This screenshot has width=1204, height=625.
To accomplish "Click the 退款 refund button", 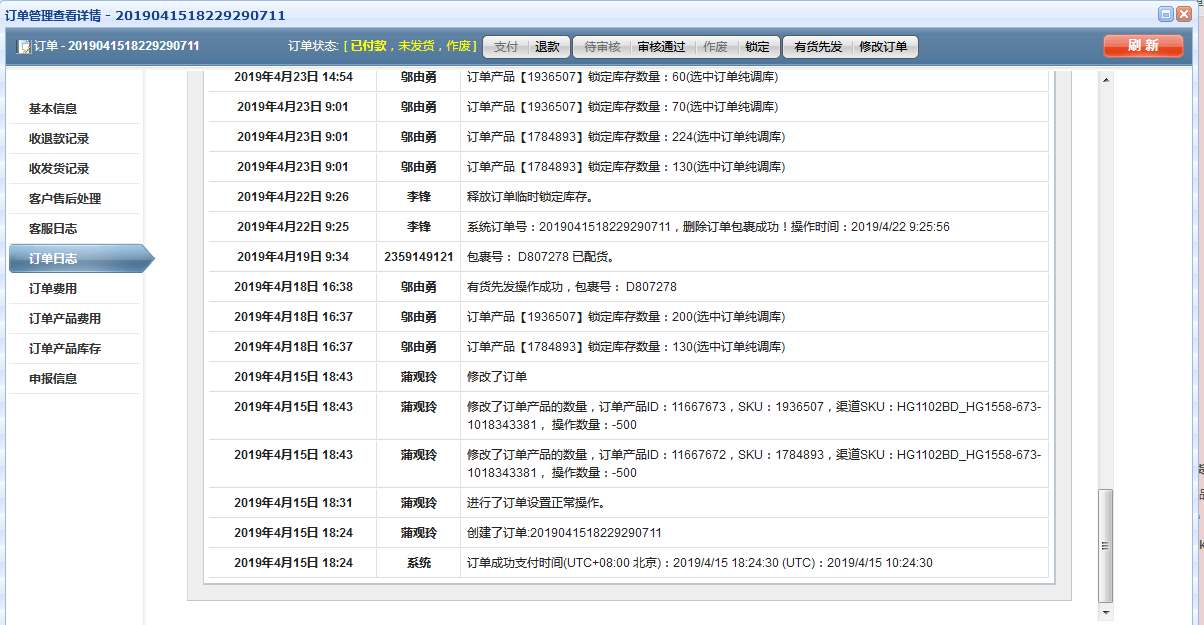I will click(x=548, y=47).
